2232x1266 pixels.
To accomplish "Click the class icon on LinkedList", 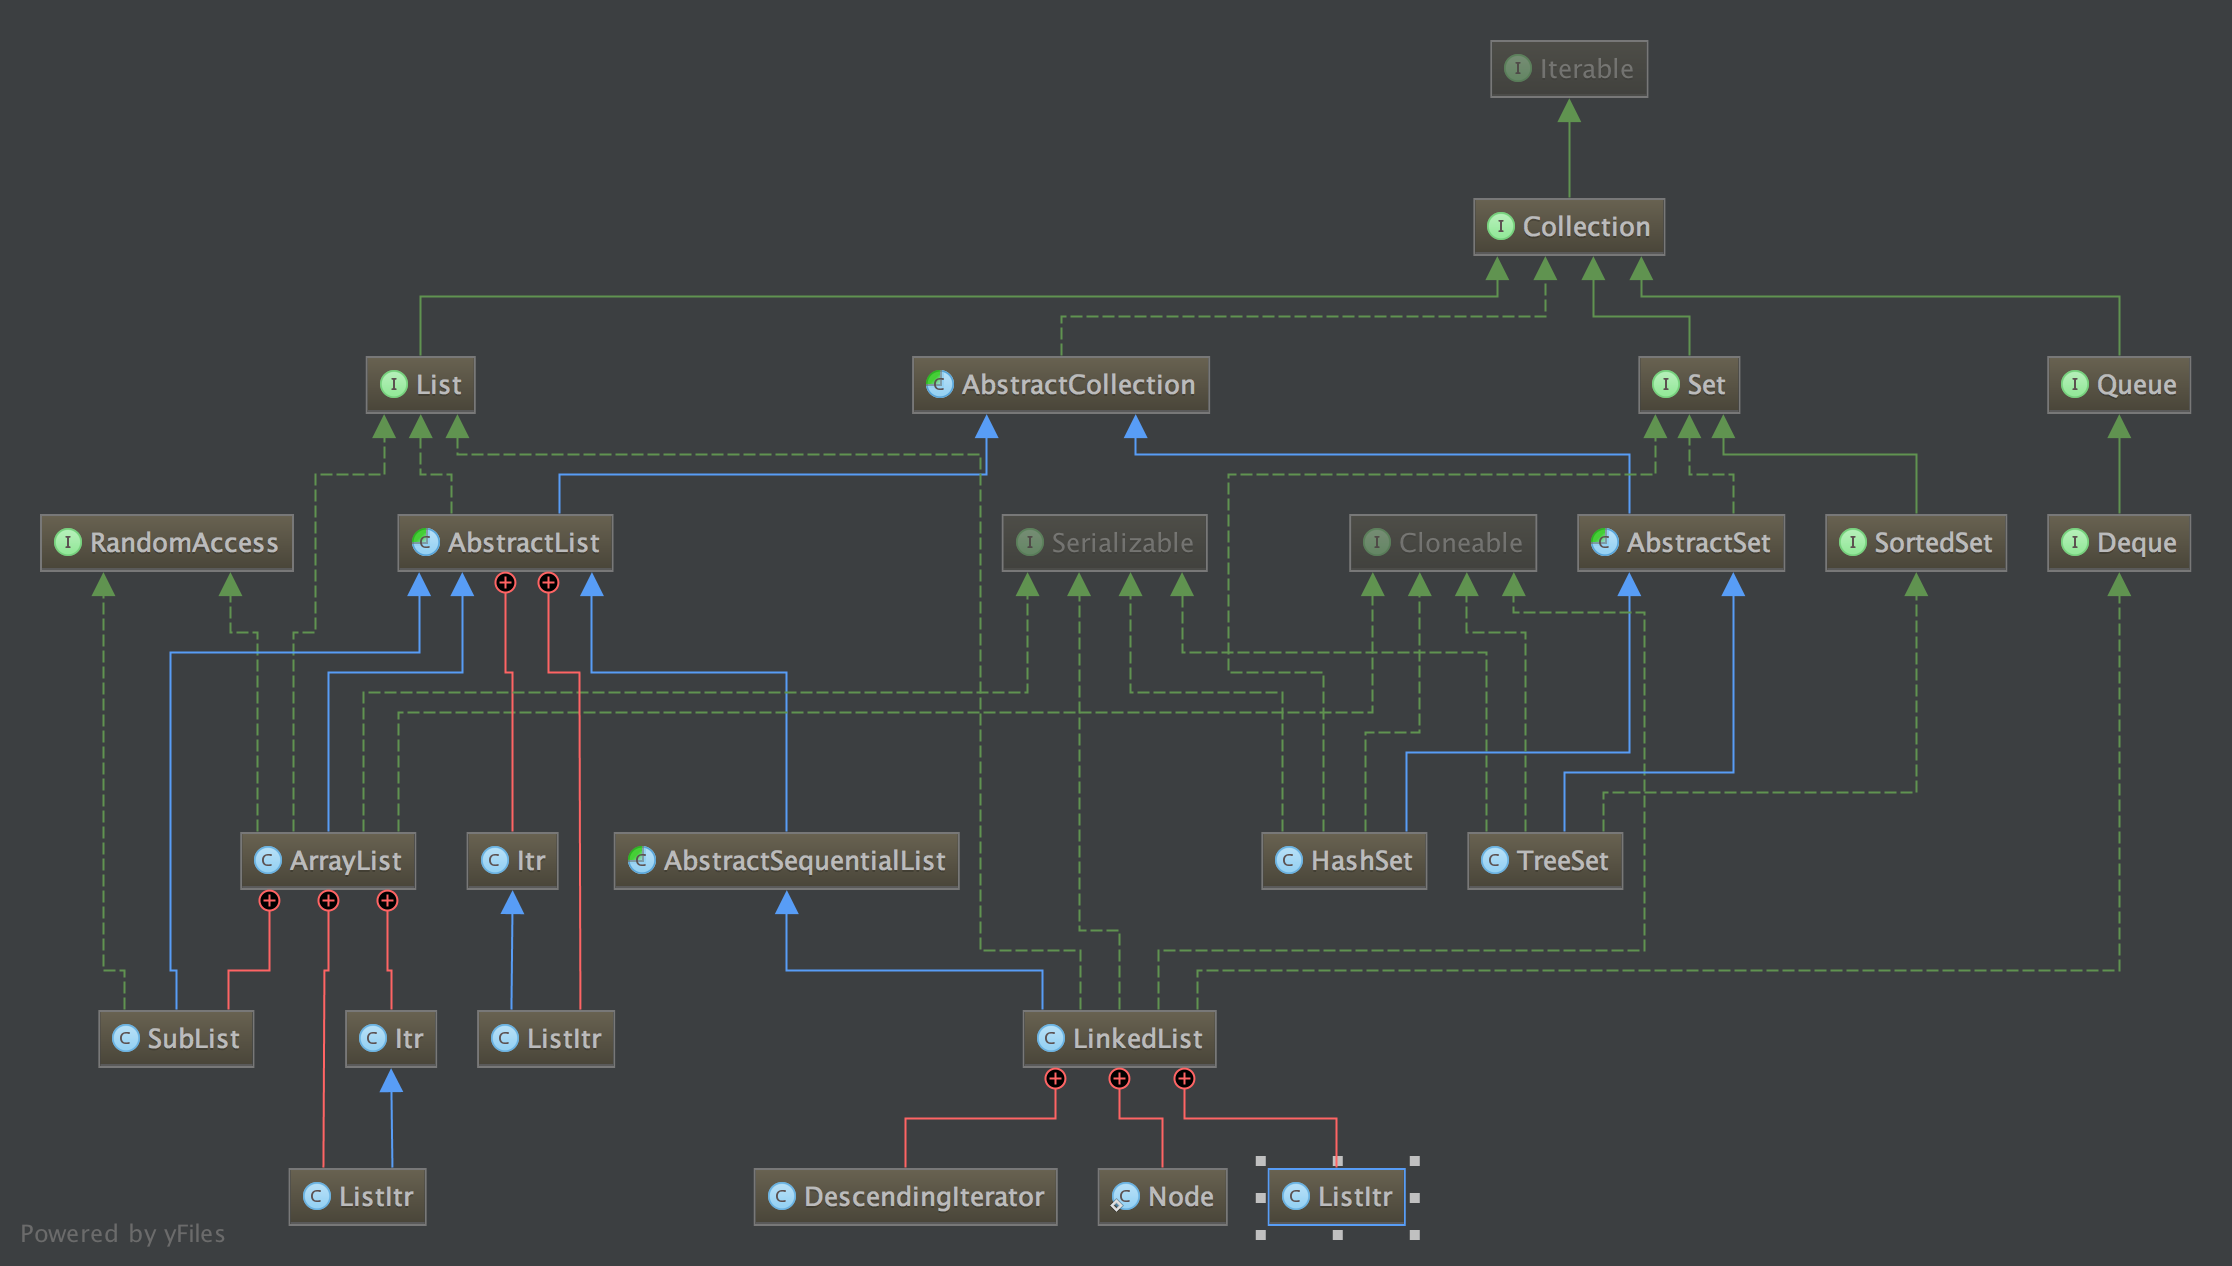I will pos(1050,1038).
